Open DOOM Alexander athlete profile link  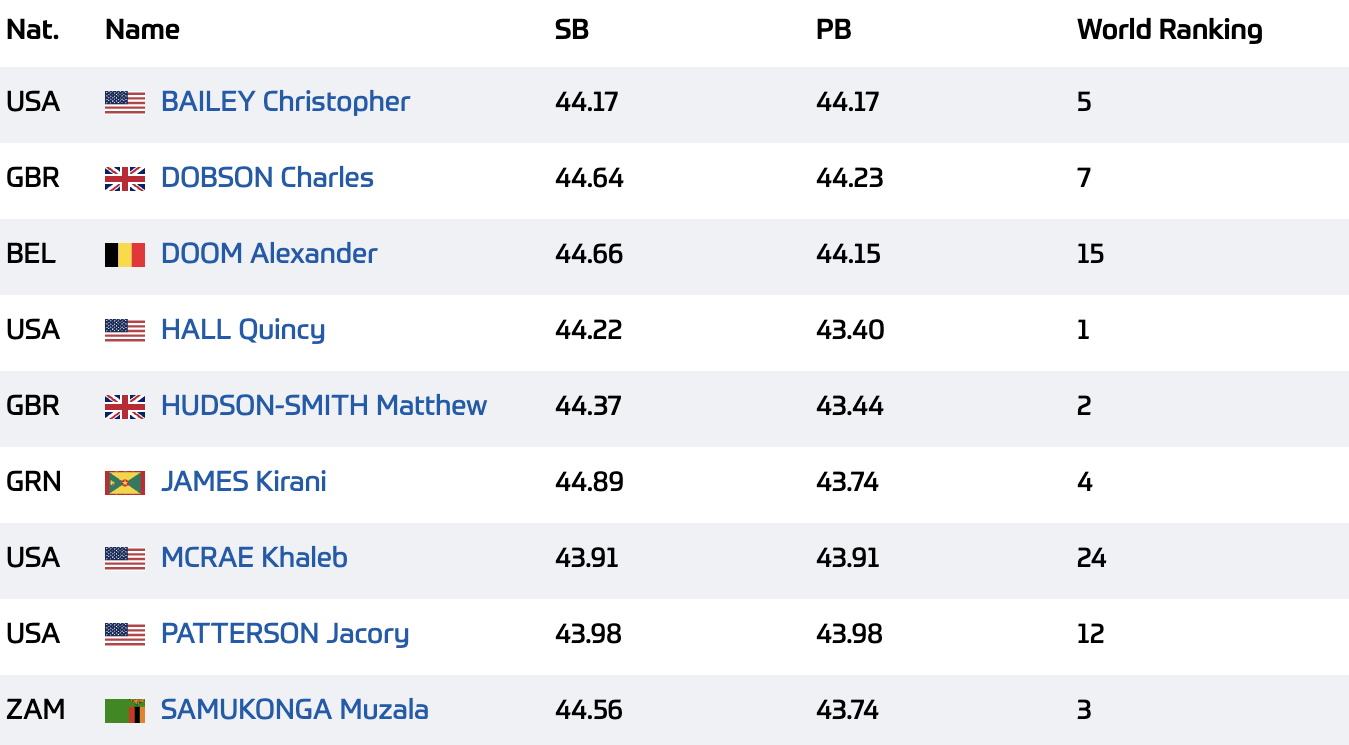tap(269, 254)
